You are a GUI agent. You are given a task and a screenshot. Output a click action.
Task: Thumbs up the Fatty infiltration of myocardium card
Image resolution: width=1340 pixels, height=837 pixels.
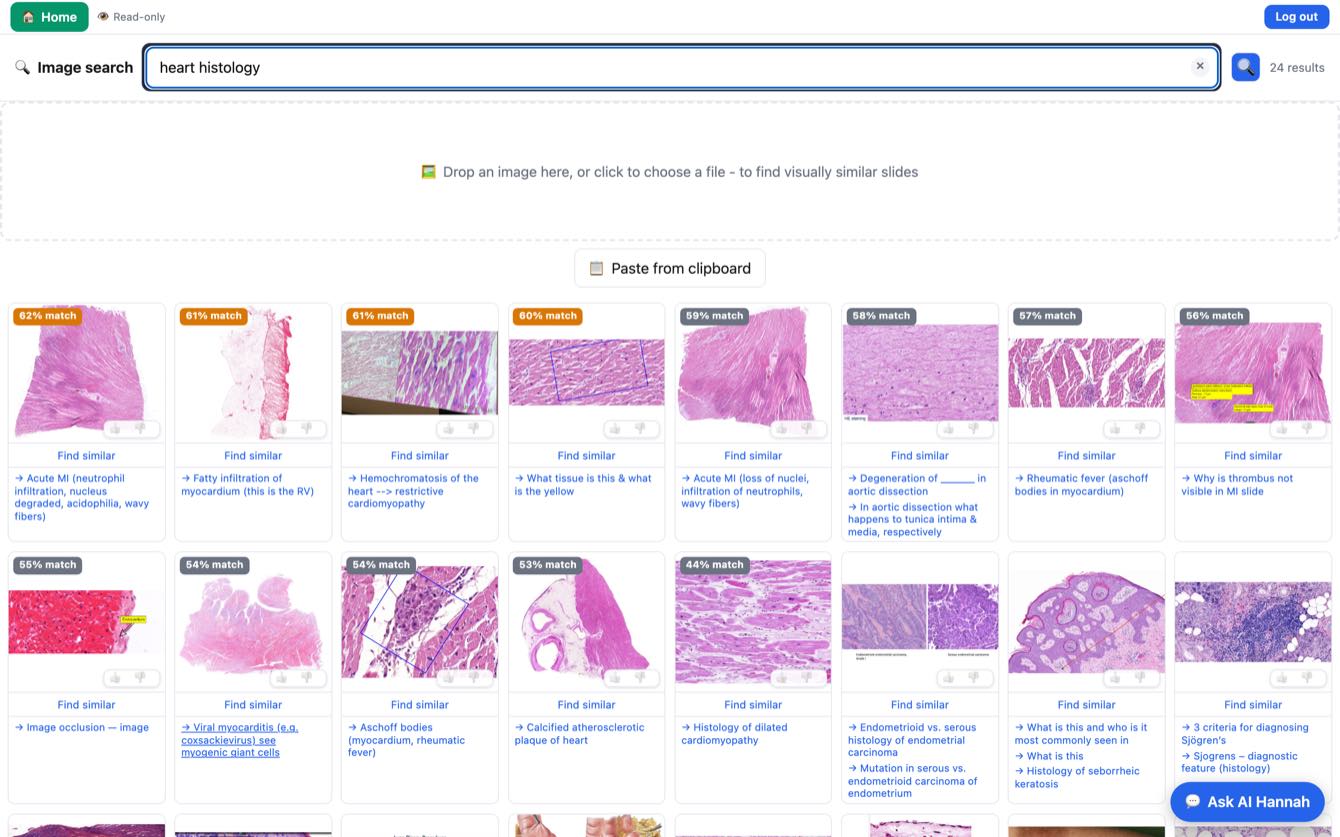[x=283, y=429]
